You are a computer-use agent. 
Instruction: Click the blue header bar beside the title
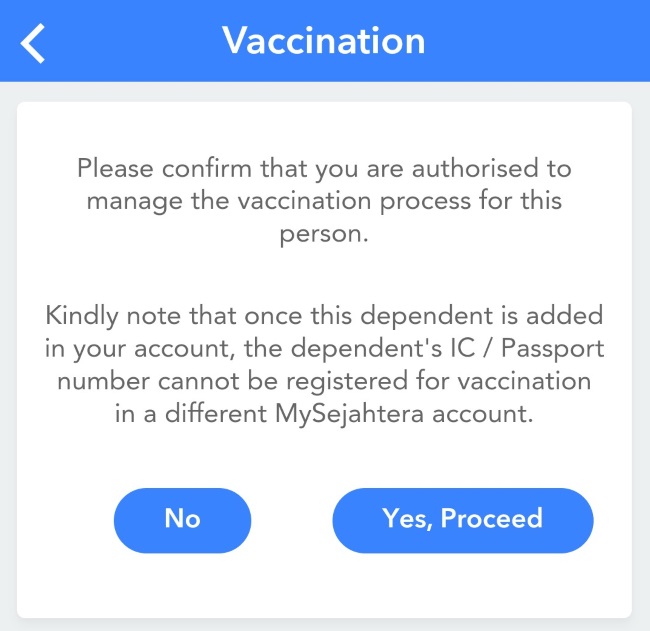point(539,41)
